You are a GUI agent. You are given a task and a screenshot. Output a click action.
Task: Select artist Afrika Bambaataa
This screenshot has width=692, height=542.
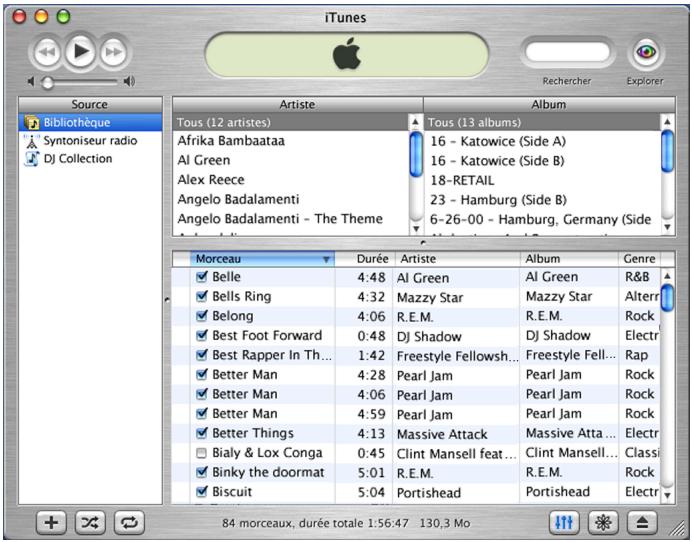(291, 141)
